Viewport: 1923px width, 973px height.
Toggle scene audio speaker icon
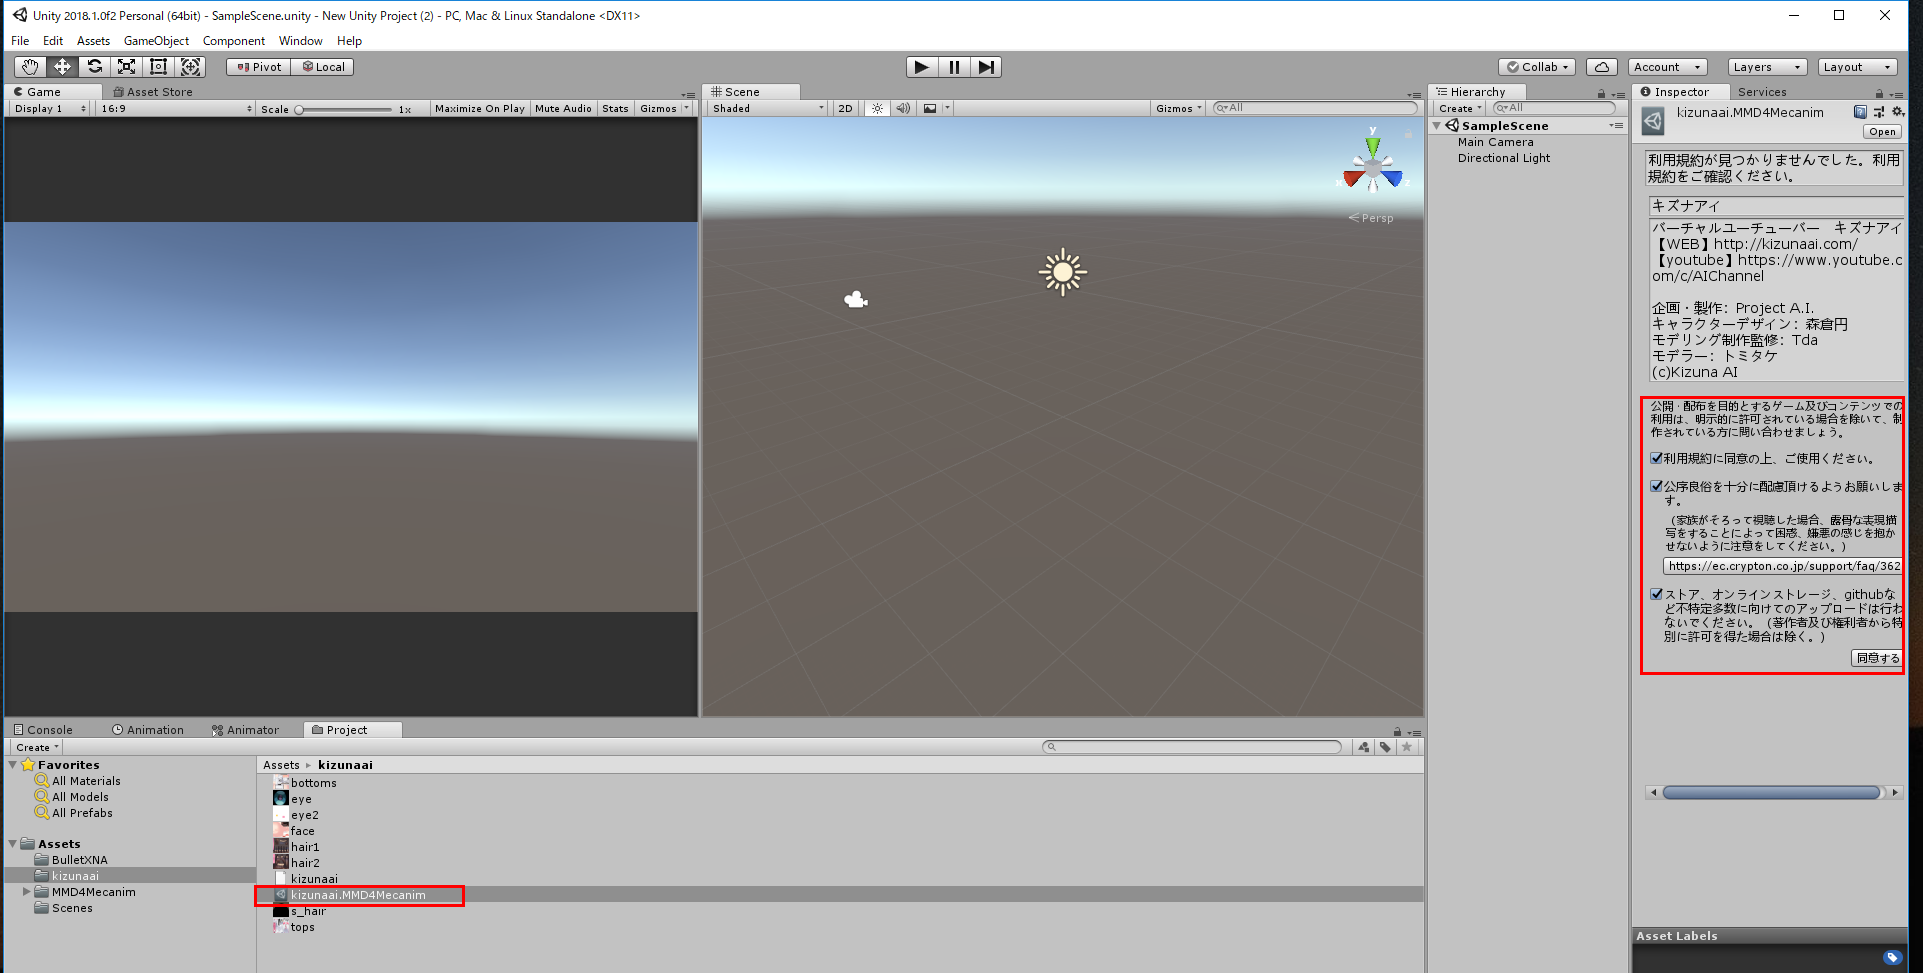(903, 108)
